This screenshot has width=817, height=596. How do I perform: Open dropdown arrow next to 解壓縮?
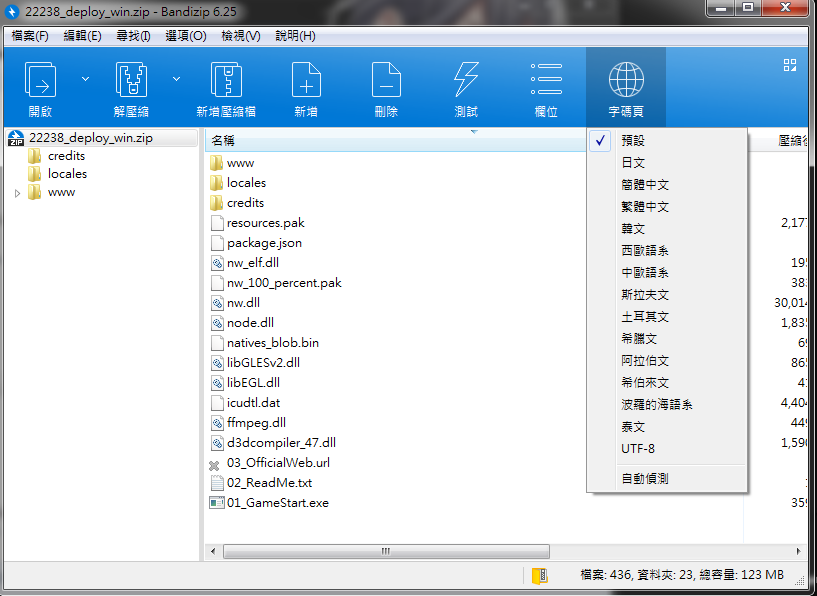point(176,79)
